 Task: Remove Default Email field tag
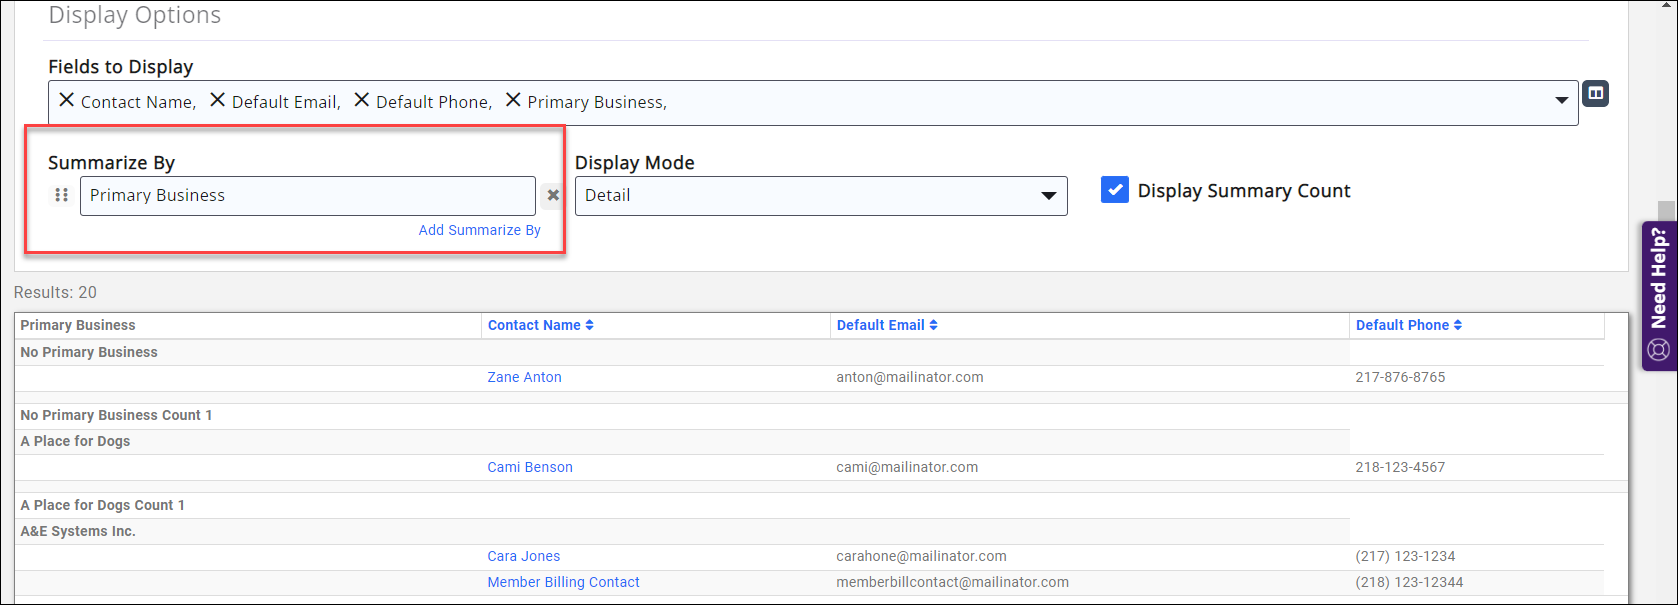pyautogui.click(x=218, y=100)
